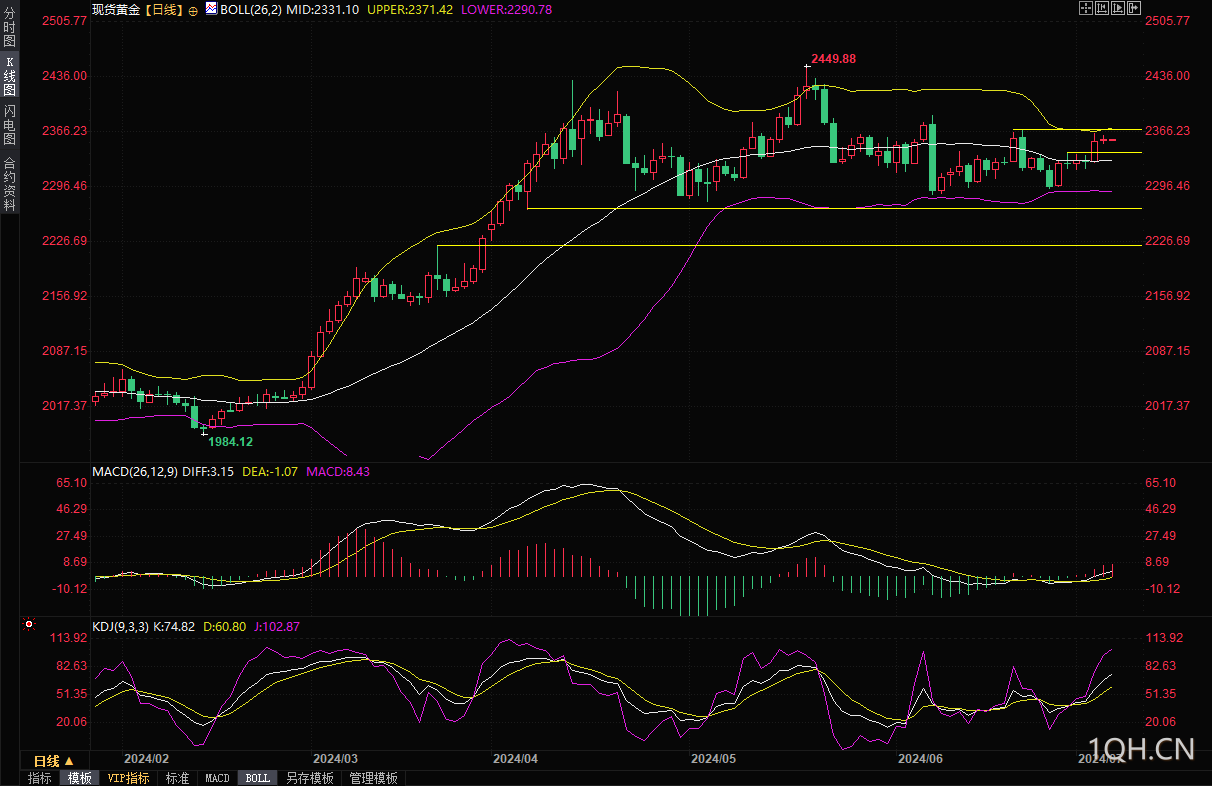Viewport: 1212px width, 786px height.
Task: Expand the 日线 period selector
Action: click(54, 761)
